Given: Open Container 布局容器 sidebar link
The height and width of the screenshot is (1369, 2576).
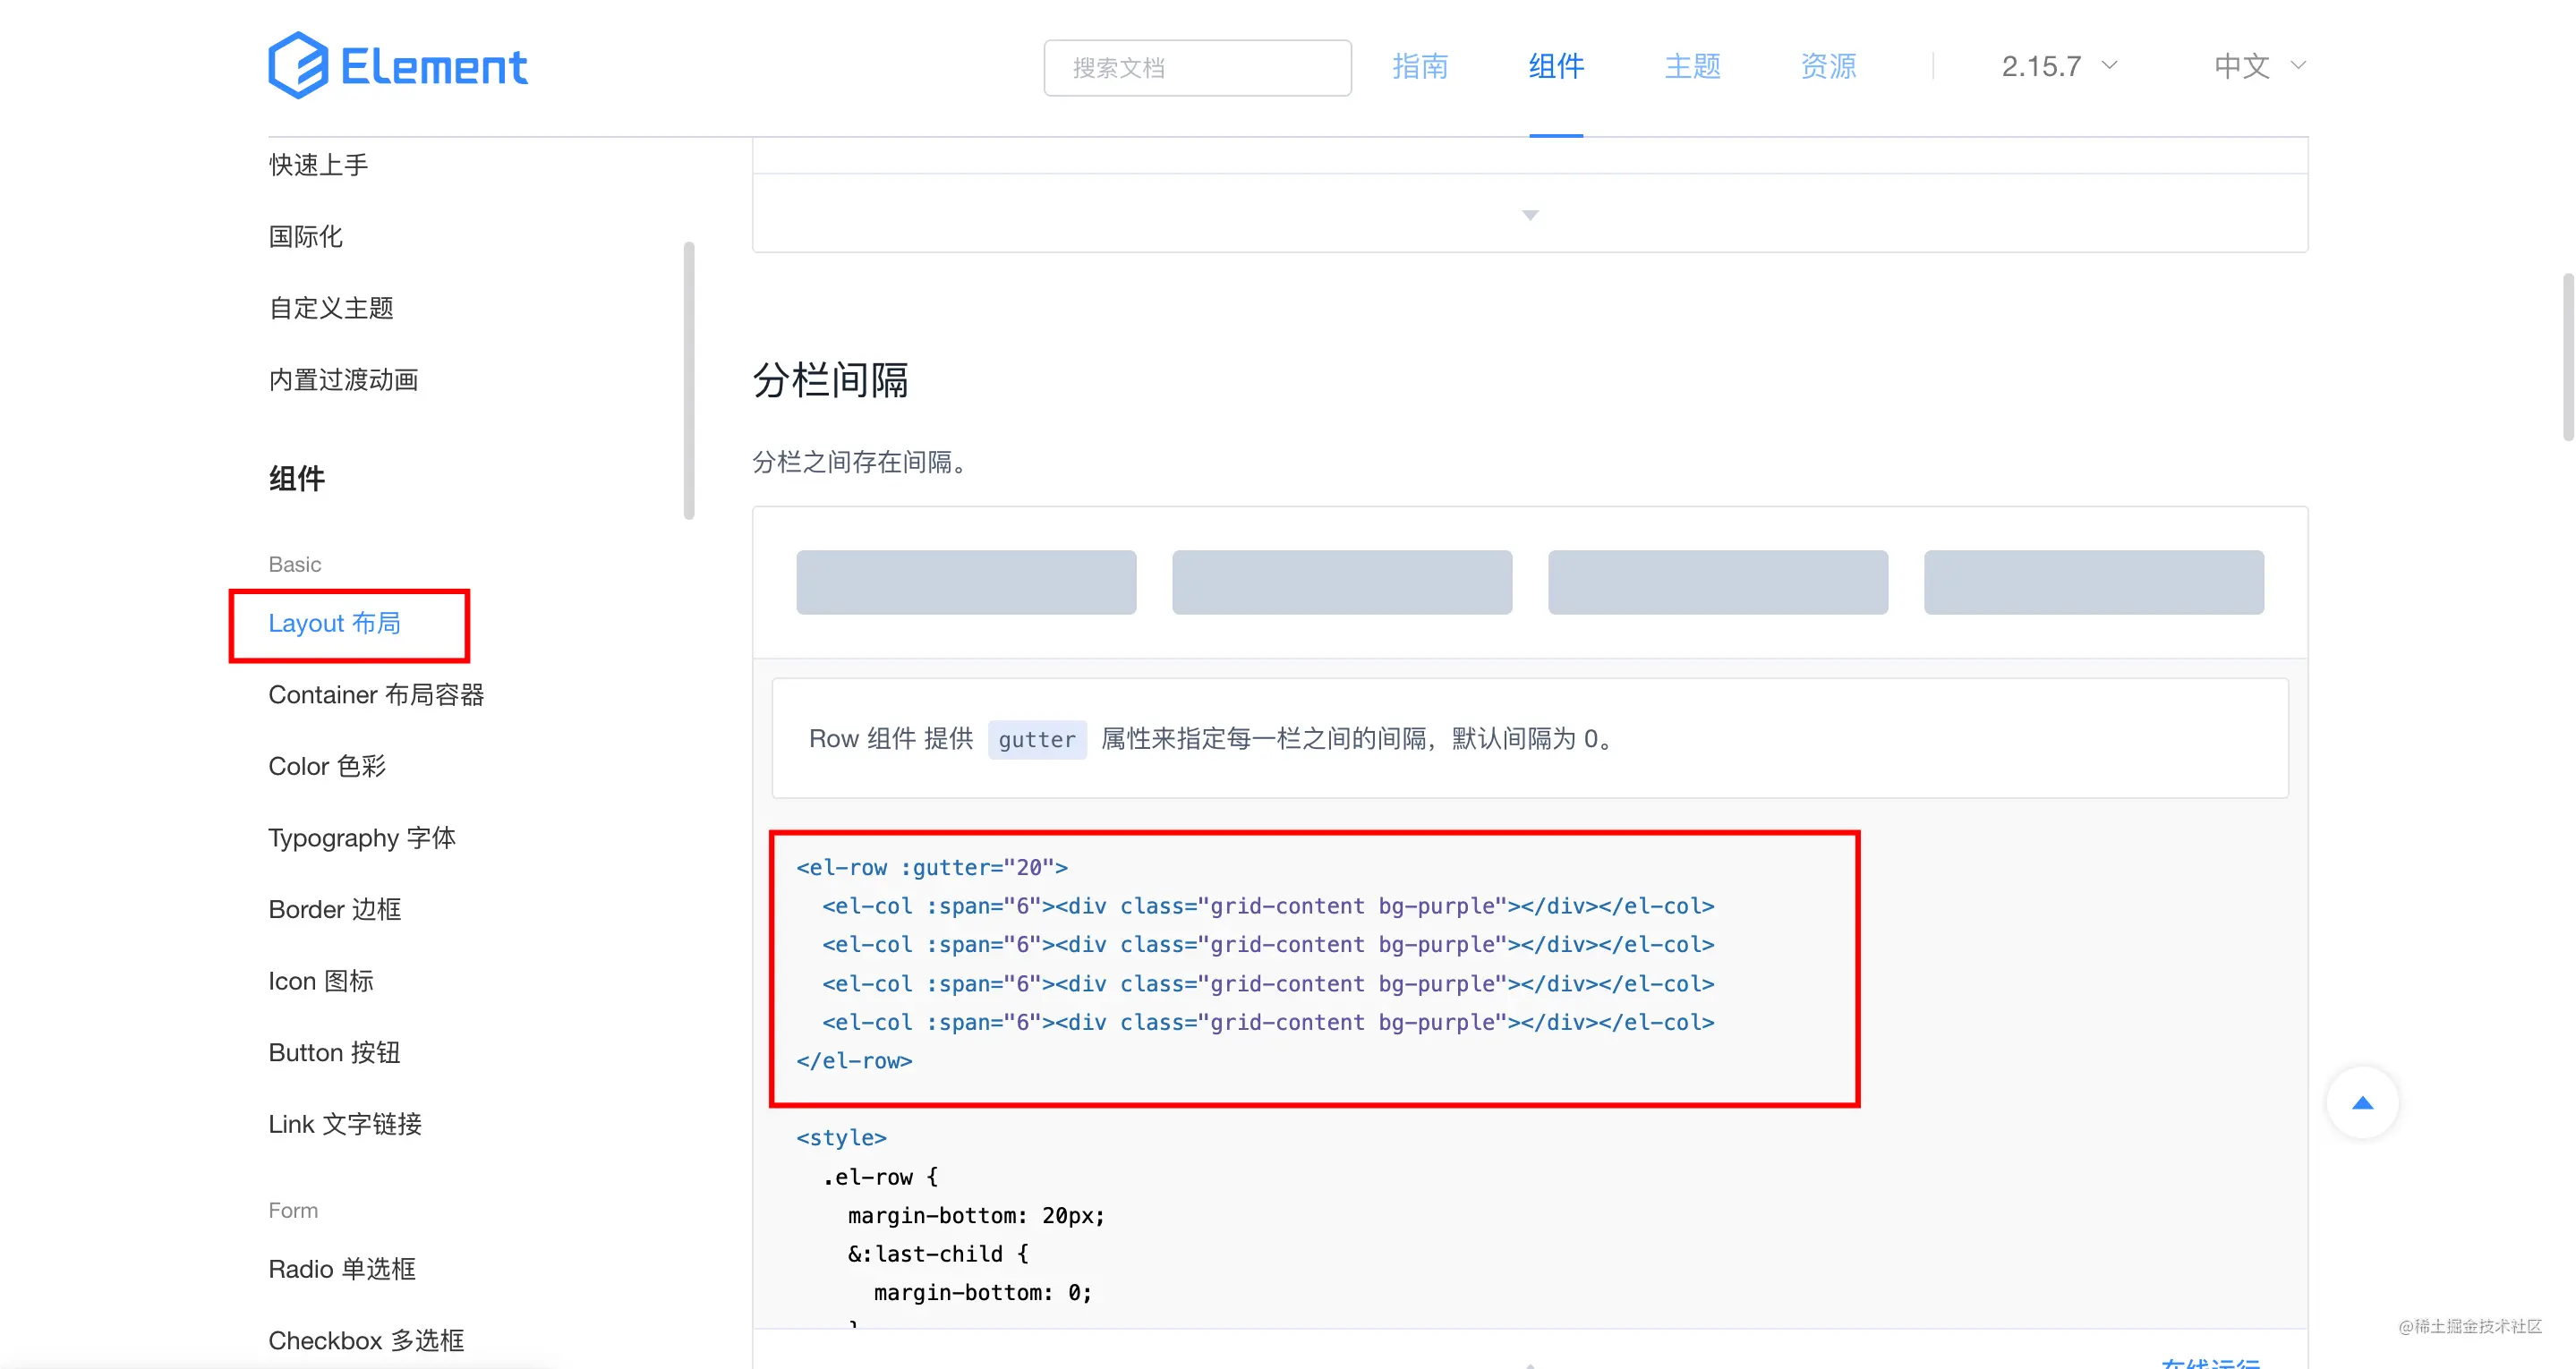Looking at the screenshot, I should tap(376, 694).
